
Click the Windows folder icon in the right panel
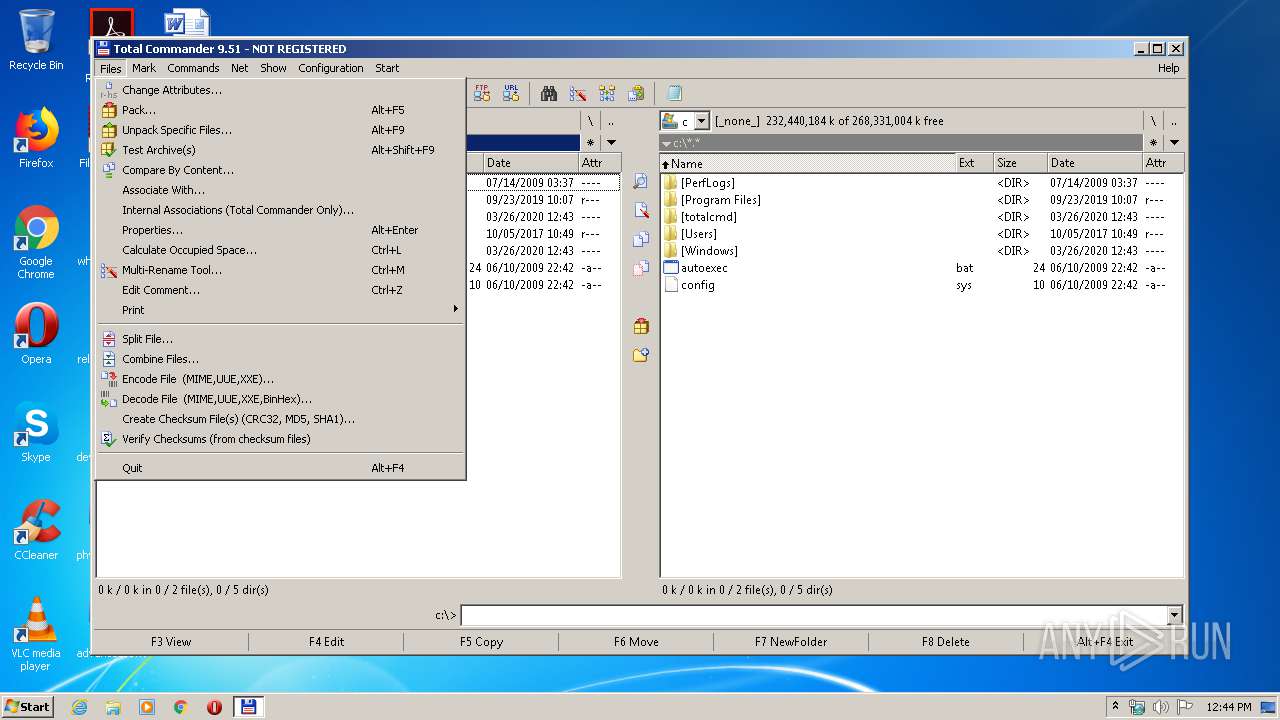click(x=671, y=251)
